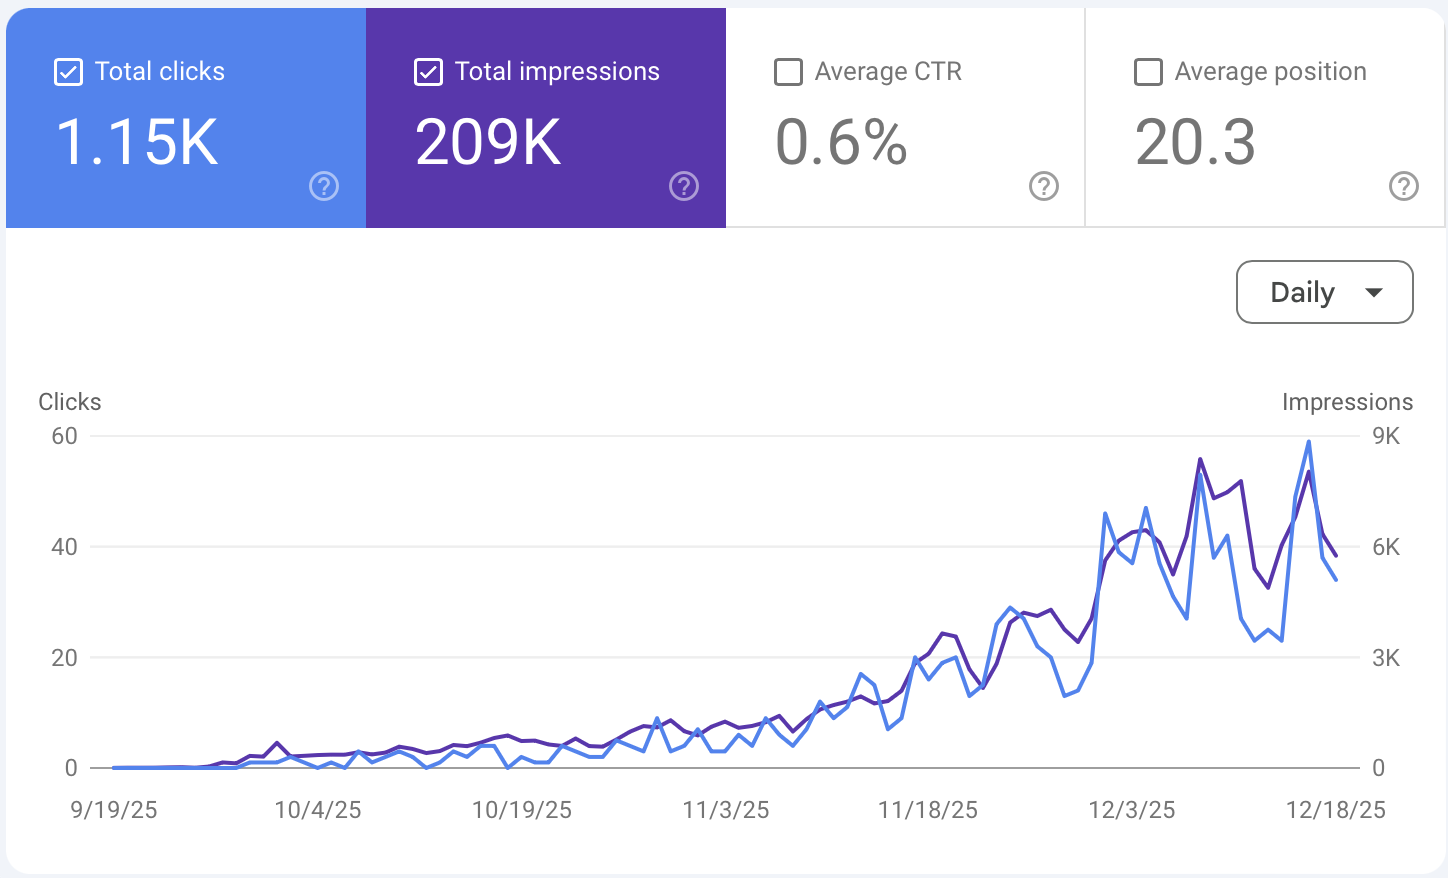Image resolution: width=1448 pixels, height=878 pixels.
Task: Click the Impressions axis label
Action: point(1347,401)
